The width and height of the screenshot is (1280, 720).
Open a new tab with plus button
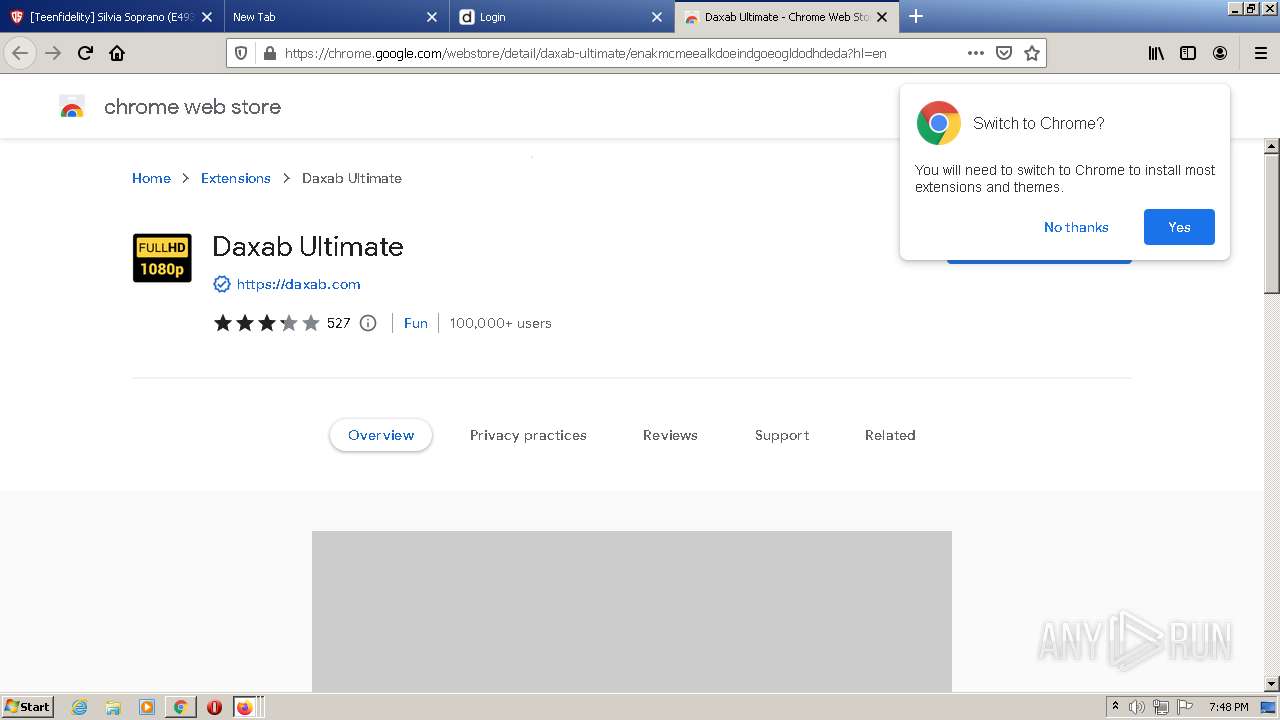pos(915,16)
